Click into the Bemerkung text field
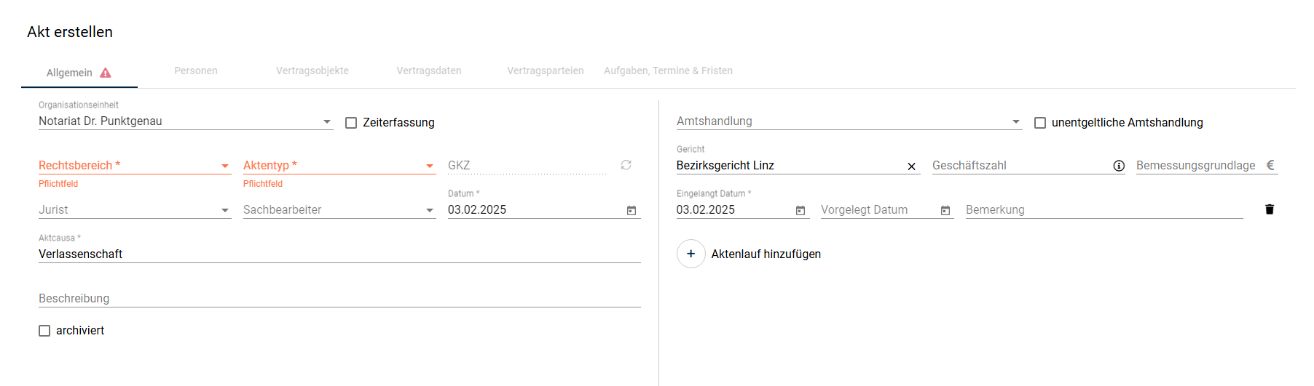 pos(1104,210)
